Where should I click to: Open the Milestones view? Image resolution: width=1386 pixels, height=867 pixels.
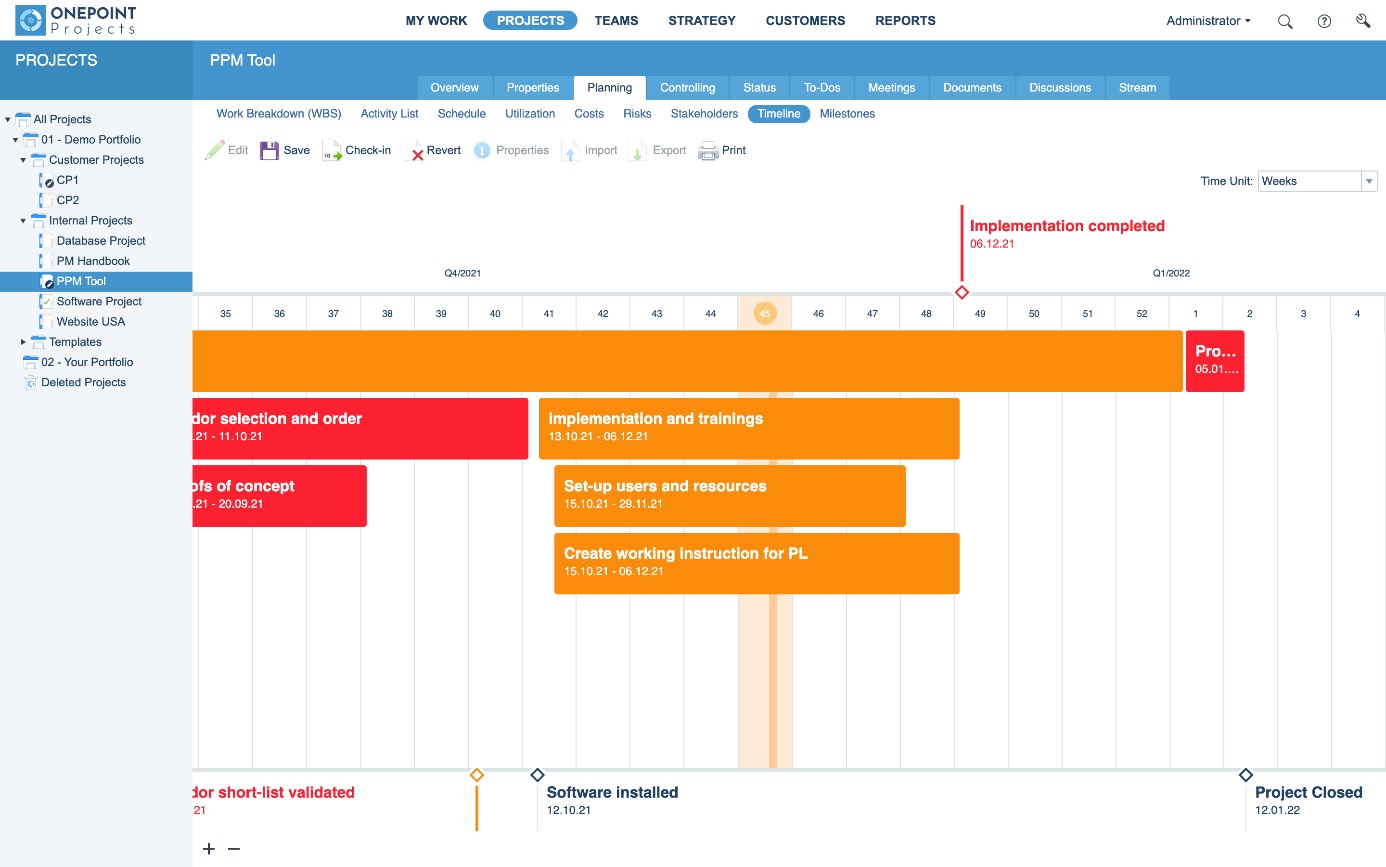(847, 114)
